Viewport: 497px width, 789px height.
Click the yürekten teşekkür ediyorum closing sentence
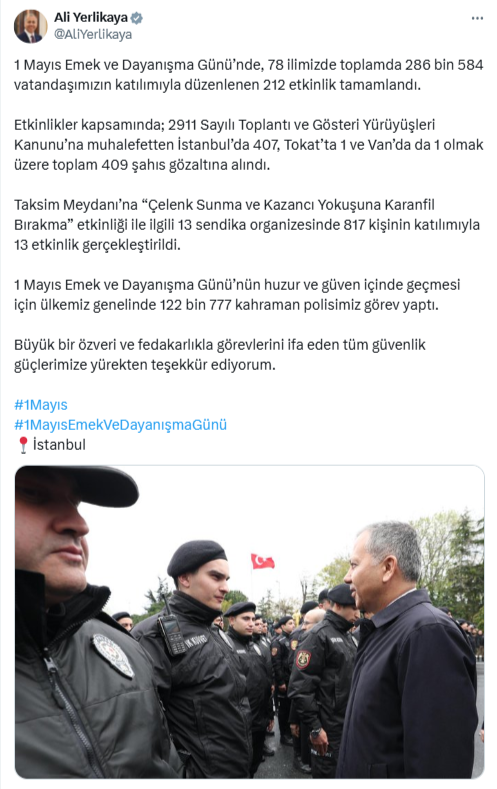point(220,355)
